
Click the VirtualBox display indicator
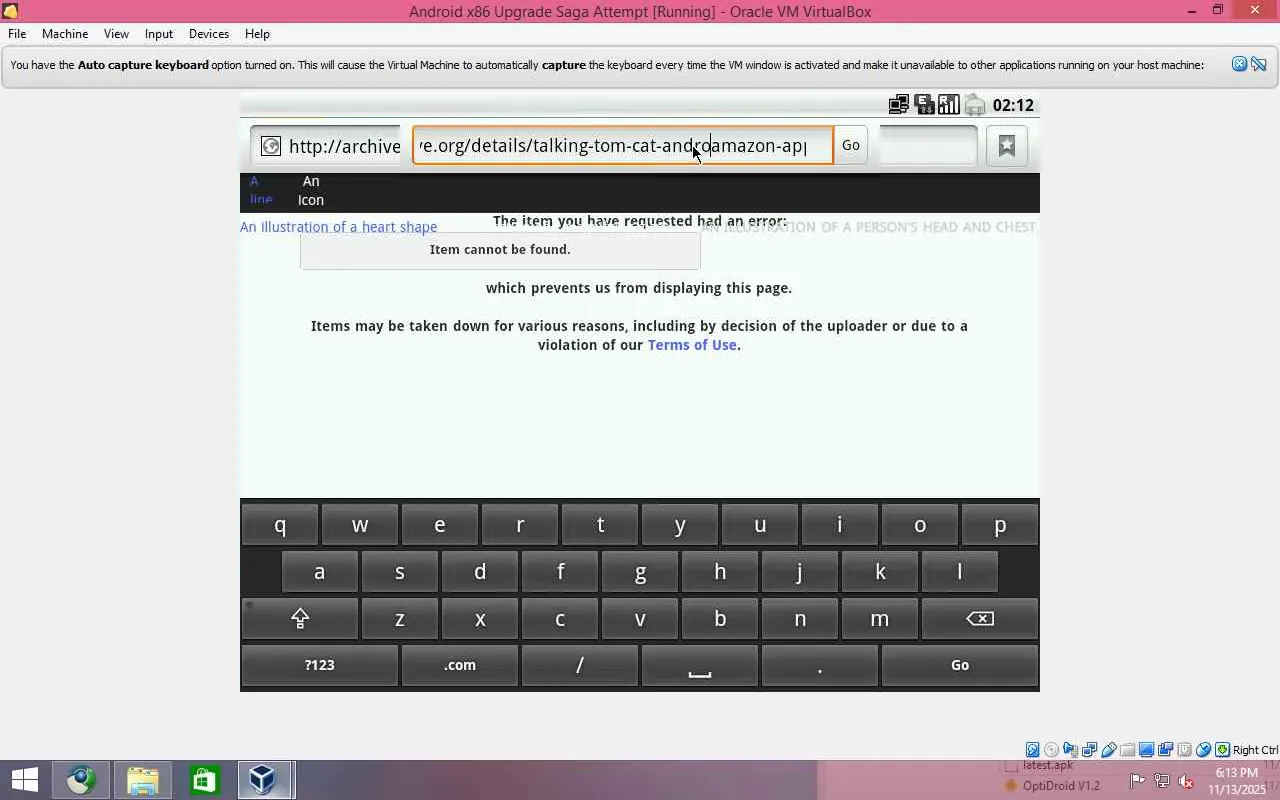coord(1146,750)
